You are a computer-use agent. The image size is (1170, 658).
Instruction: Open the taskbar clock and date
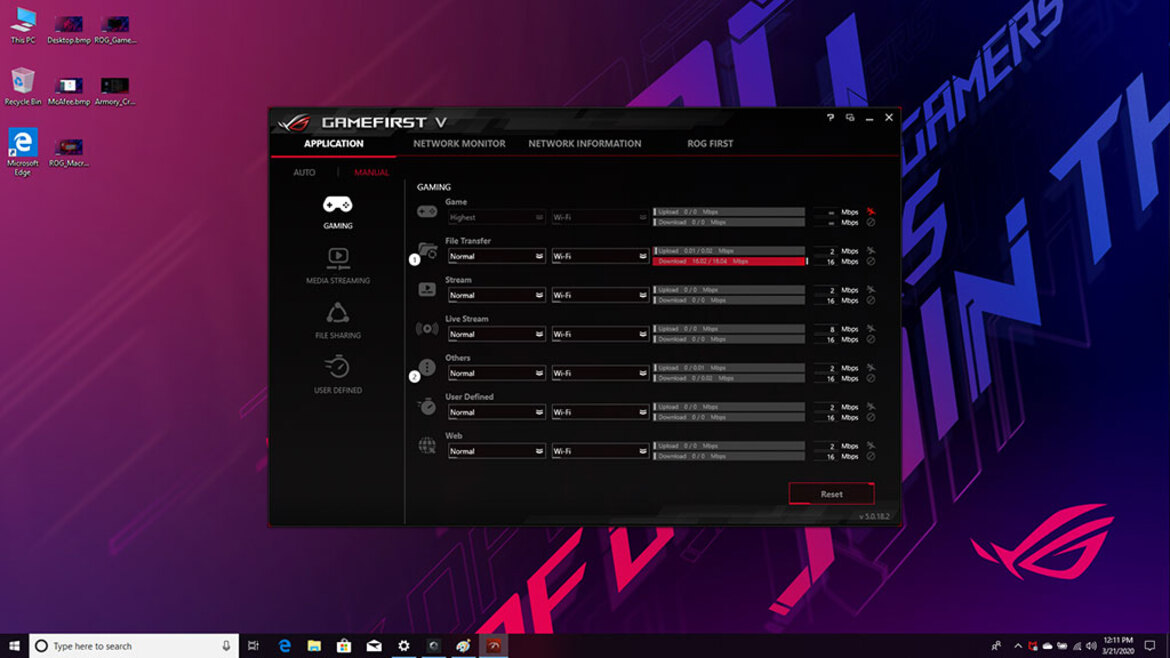[x=1118, y=646]
